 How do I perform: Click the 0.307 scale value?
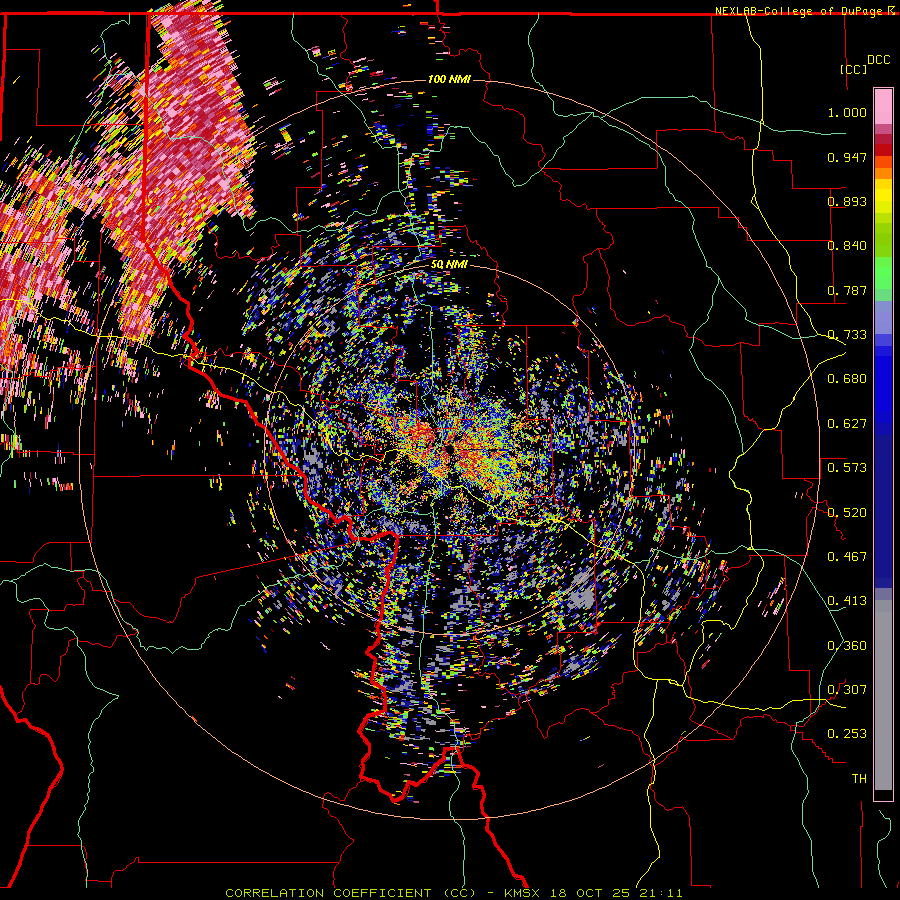(x=847, y=690)
